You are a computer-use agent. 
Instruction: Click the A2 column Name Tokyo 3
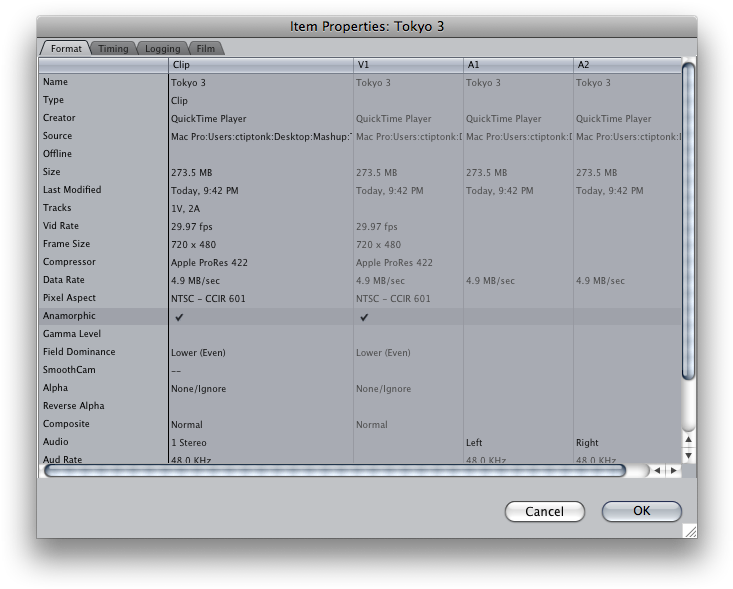[x=593, y=83]
